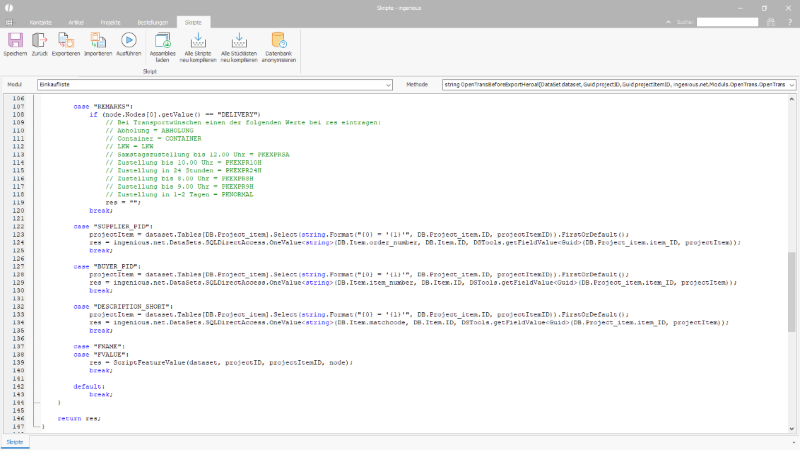Export scripts via Exportieren
This screenshot has width=800, height=450.
click(x=66, y=44)
